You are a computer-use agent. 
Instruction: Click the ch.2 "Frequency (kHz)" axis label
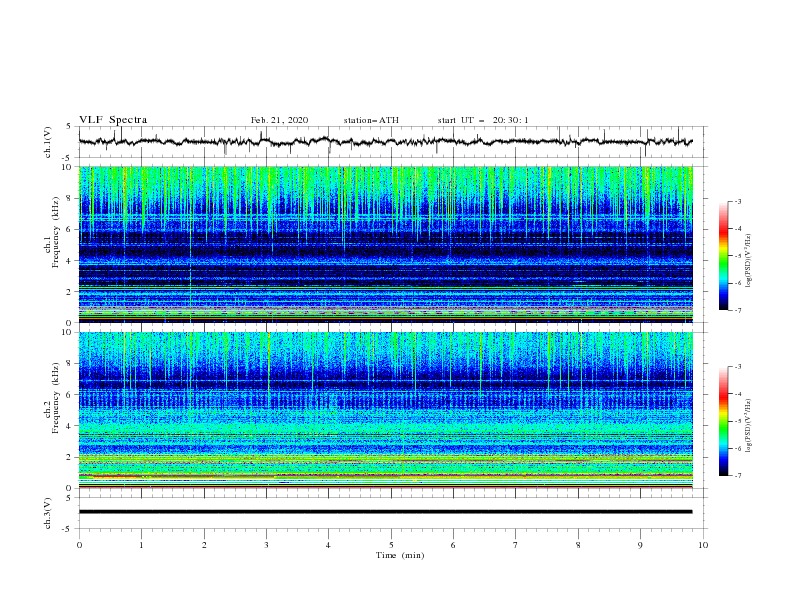(x=55, y=398)
